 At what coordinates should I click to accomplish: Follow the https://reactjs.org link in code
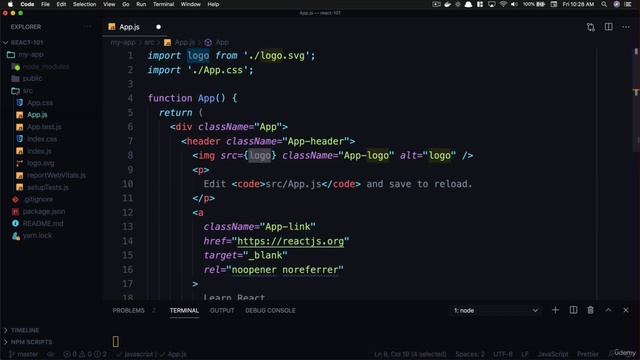coord(291,241)
